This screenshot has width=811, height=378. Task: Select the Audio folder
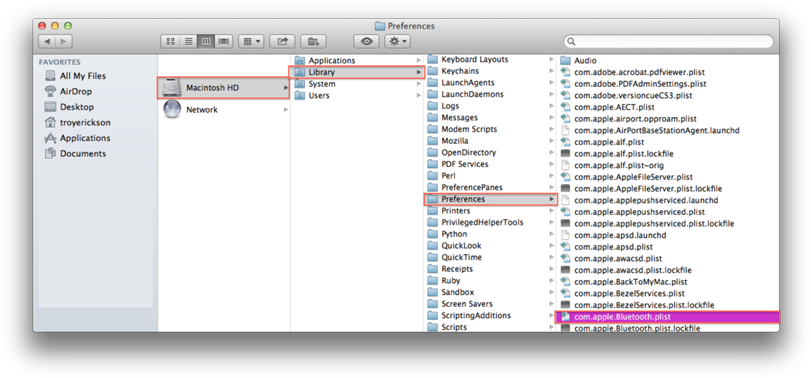tap(668, 61)
